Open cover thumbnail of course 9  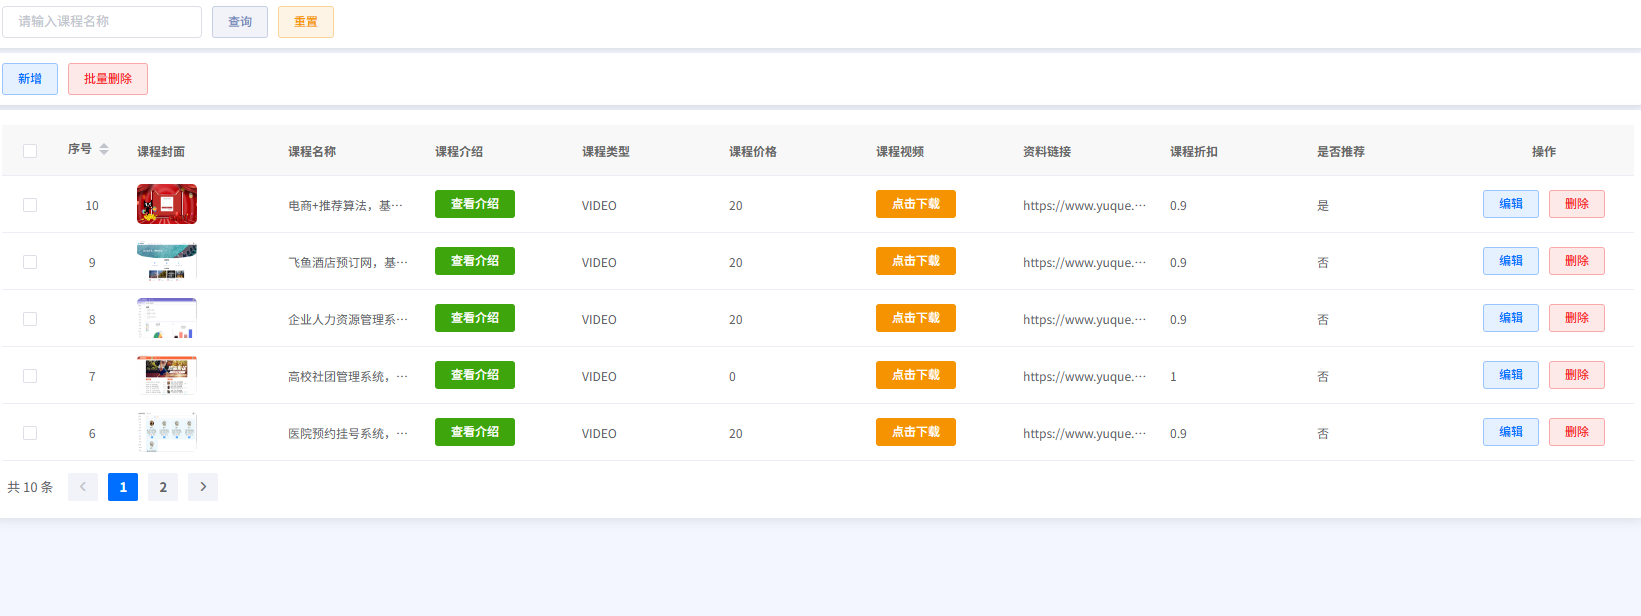click(x=167, y=261)
